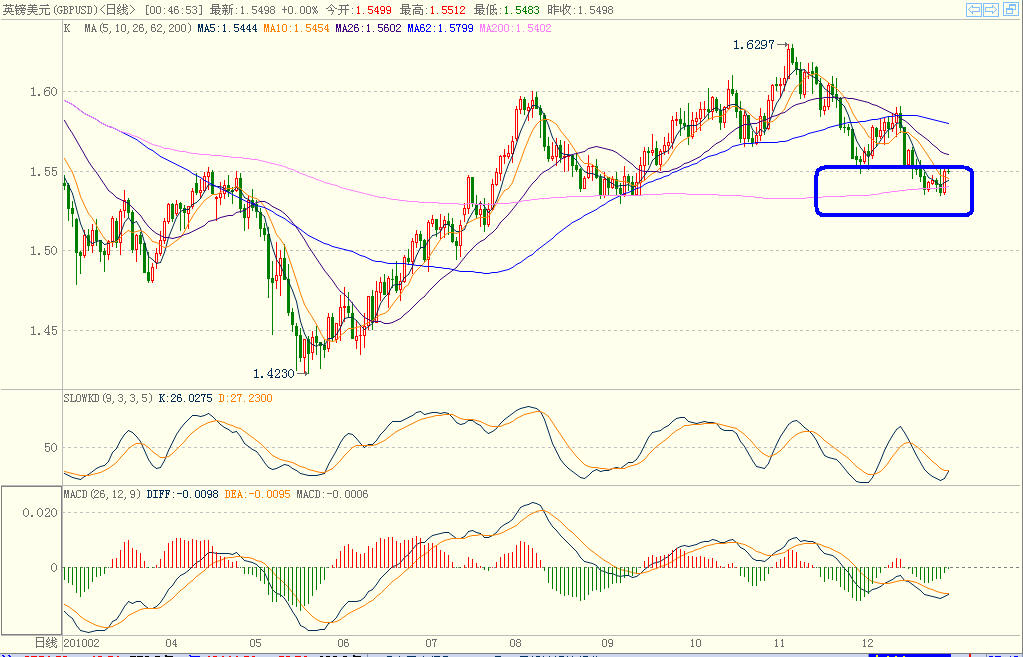Click the 201002 date on time axis
Screen dimensions: 1023x657
click(x=81, y=643)
